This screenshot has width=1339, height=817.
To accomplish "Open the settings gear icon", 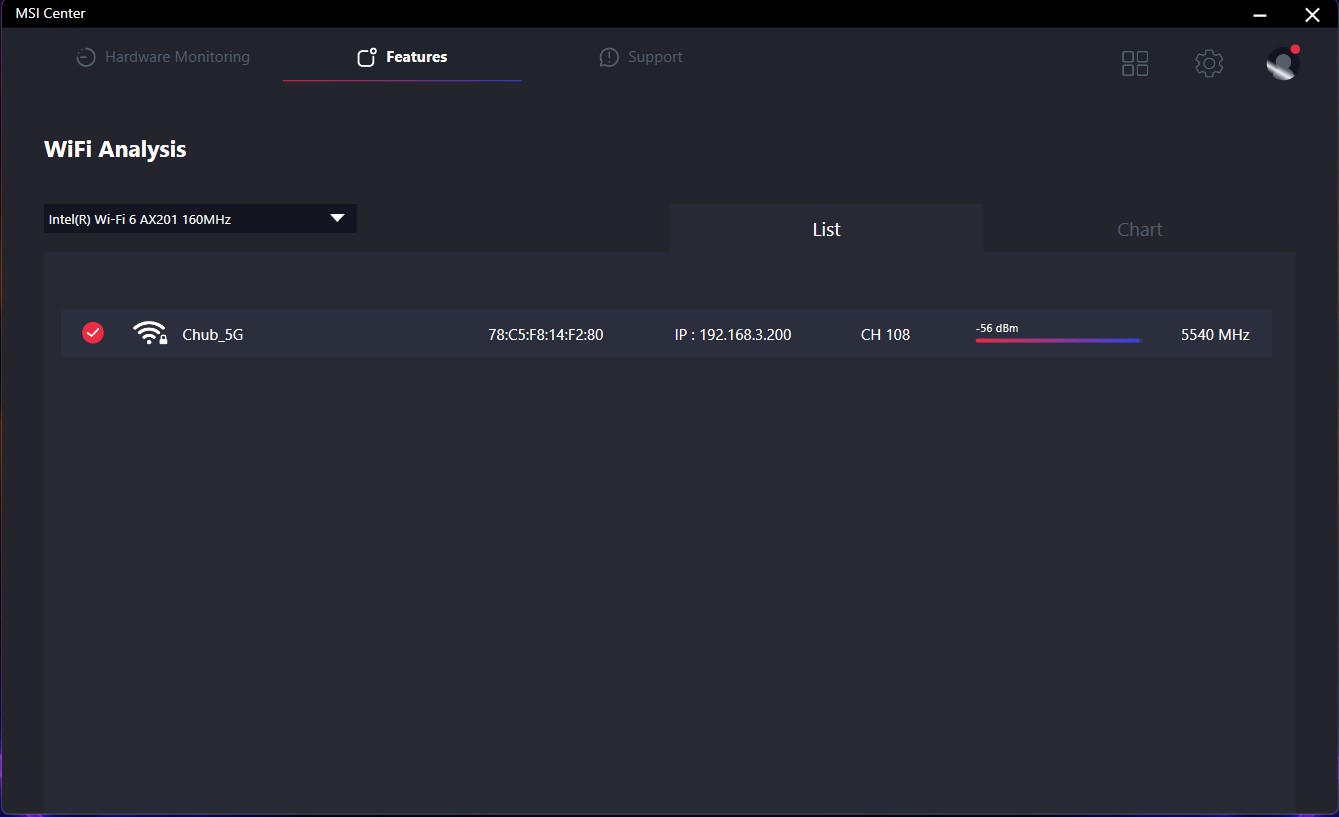I will (1209, 64).
